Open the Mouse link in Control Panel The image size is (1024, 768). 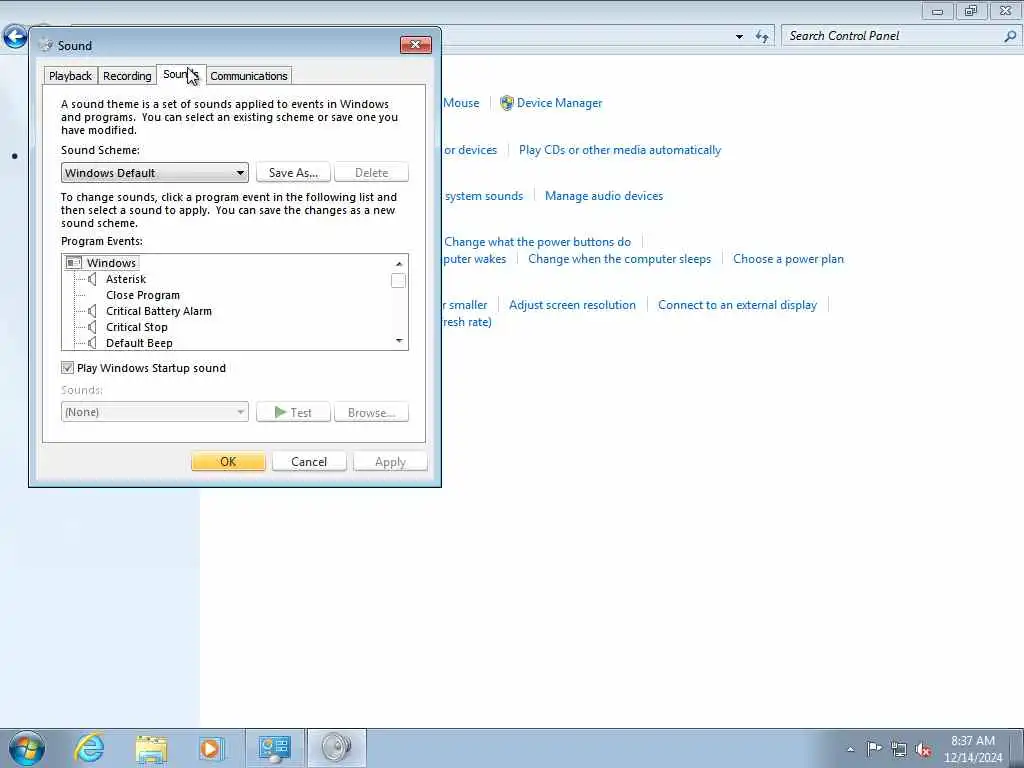click(461, 103)
